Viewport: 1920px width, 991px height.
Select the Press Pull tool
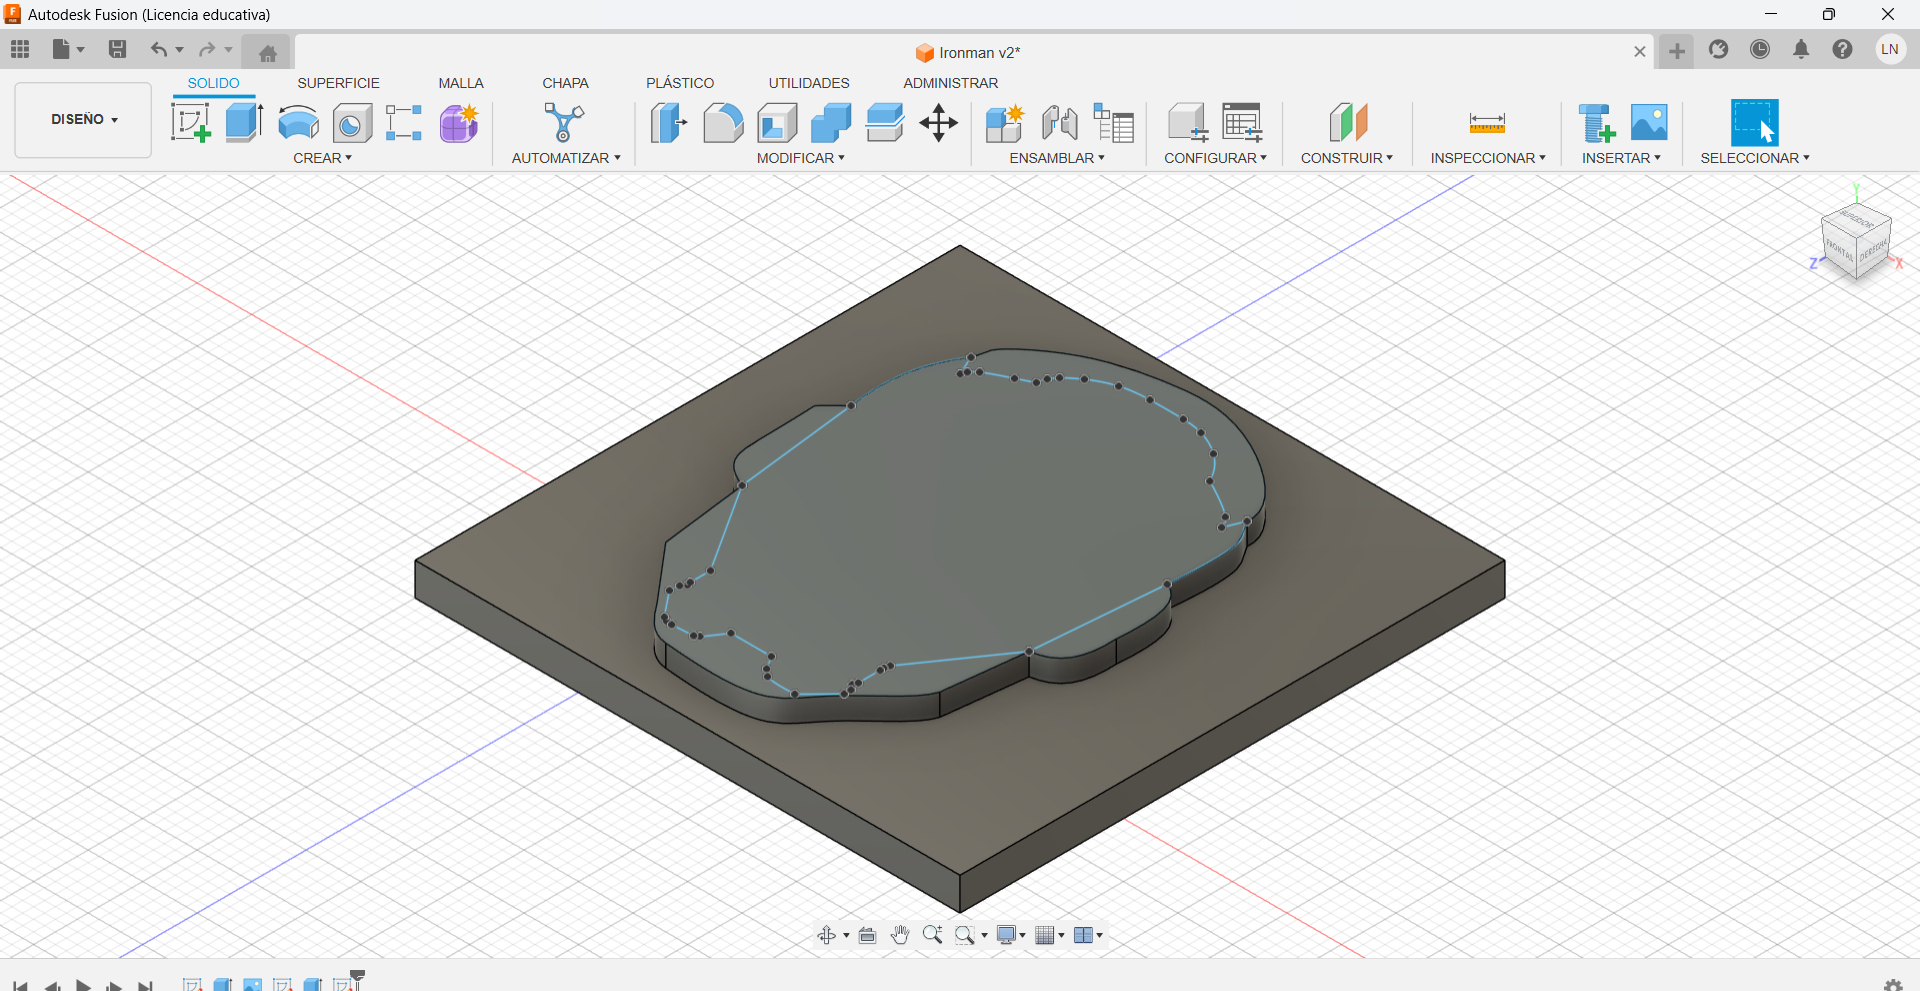click(669, 123)
